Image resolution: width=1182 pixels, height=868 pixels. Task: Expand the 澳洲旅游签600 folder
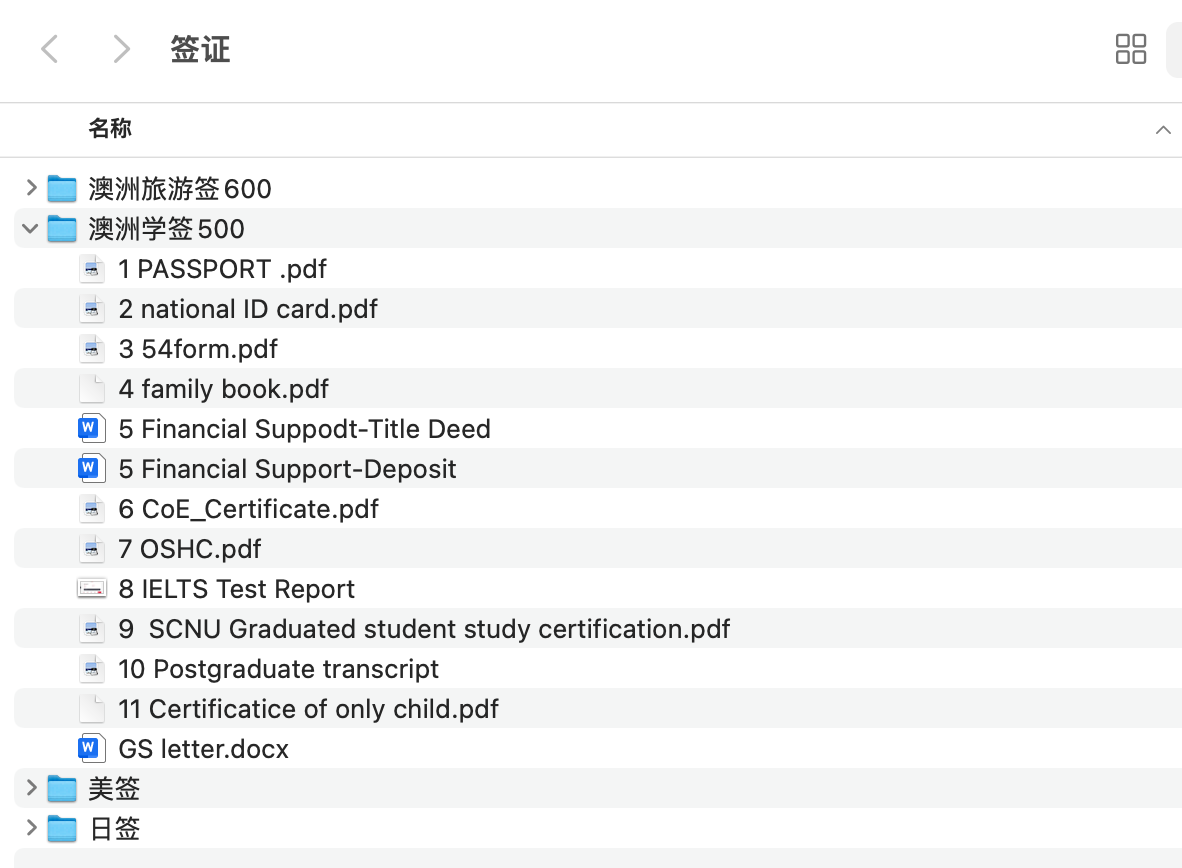31,188
